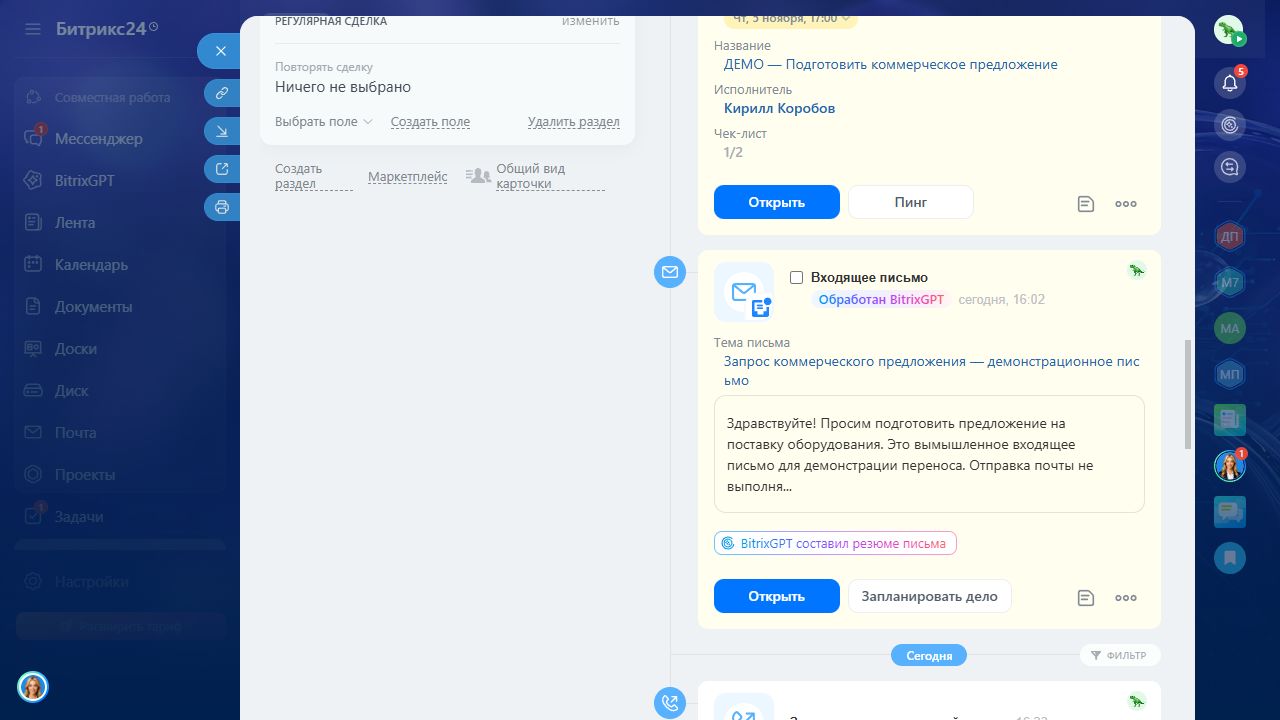Open more actions menu on the task card
1280x720 pixels.
coord(1126,204)
